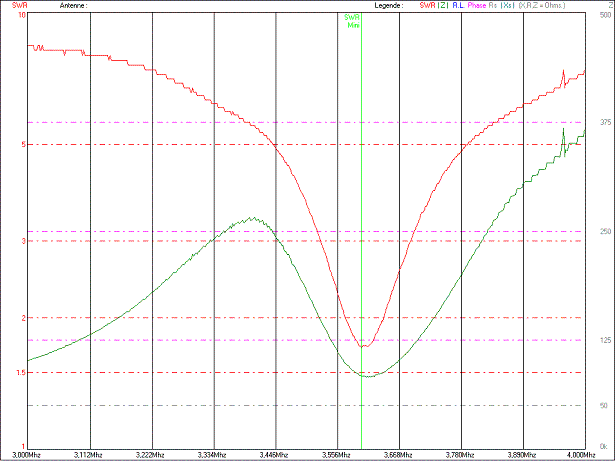The image size is (615, 461).
Task: Click the 3,780Mhz frequency axis label
Action: (461, 454)
